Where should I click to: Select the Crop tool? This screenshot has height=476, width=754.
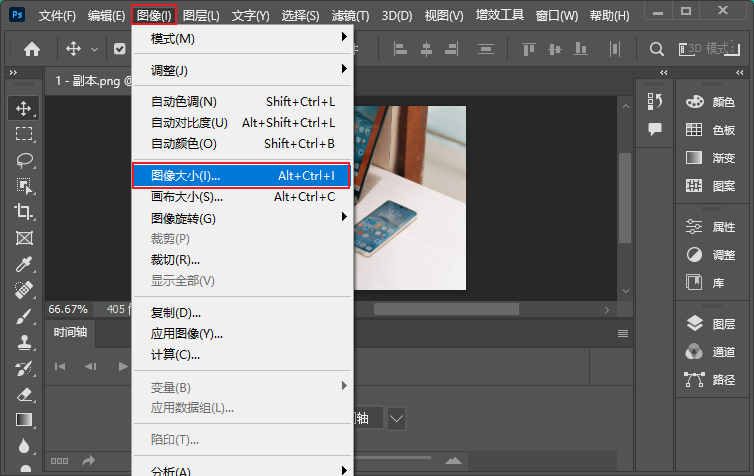pyautogui.click(x=24, y=212)
